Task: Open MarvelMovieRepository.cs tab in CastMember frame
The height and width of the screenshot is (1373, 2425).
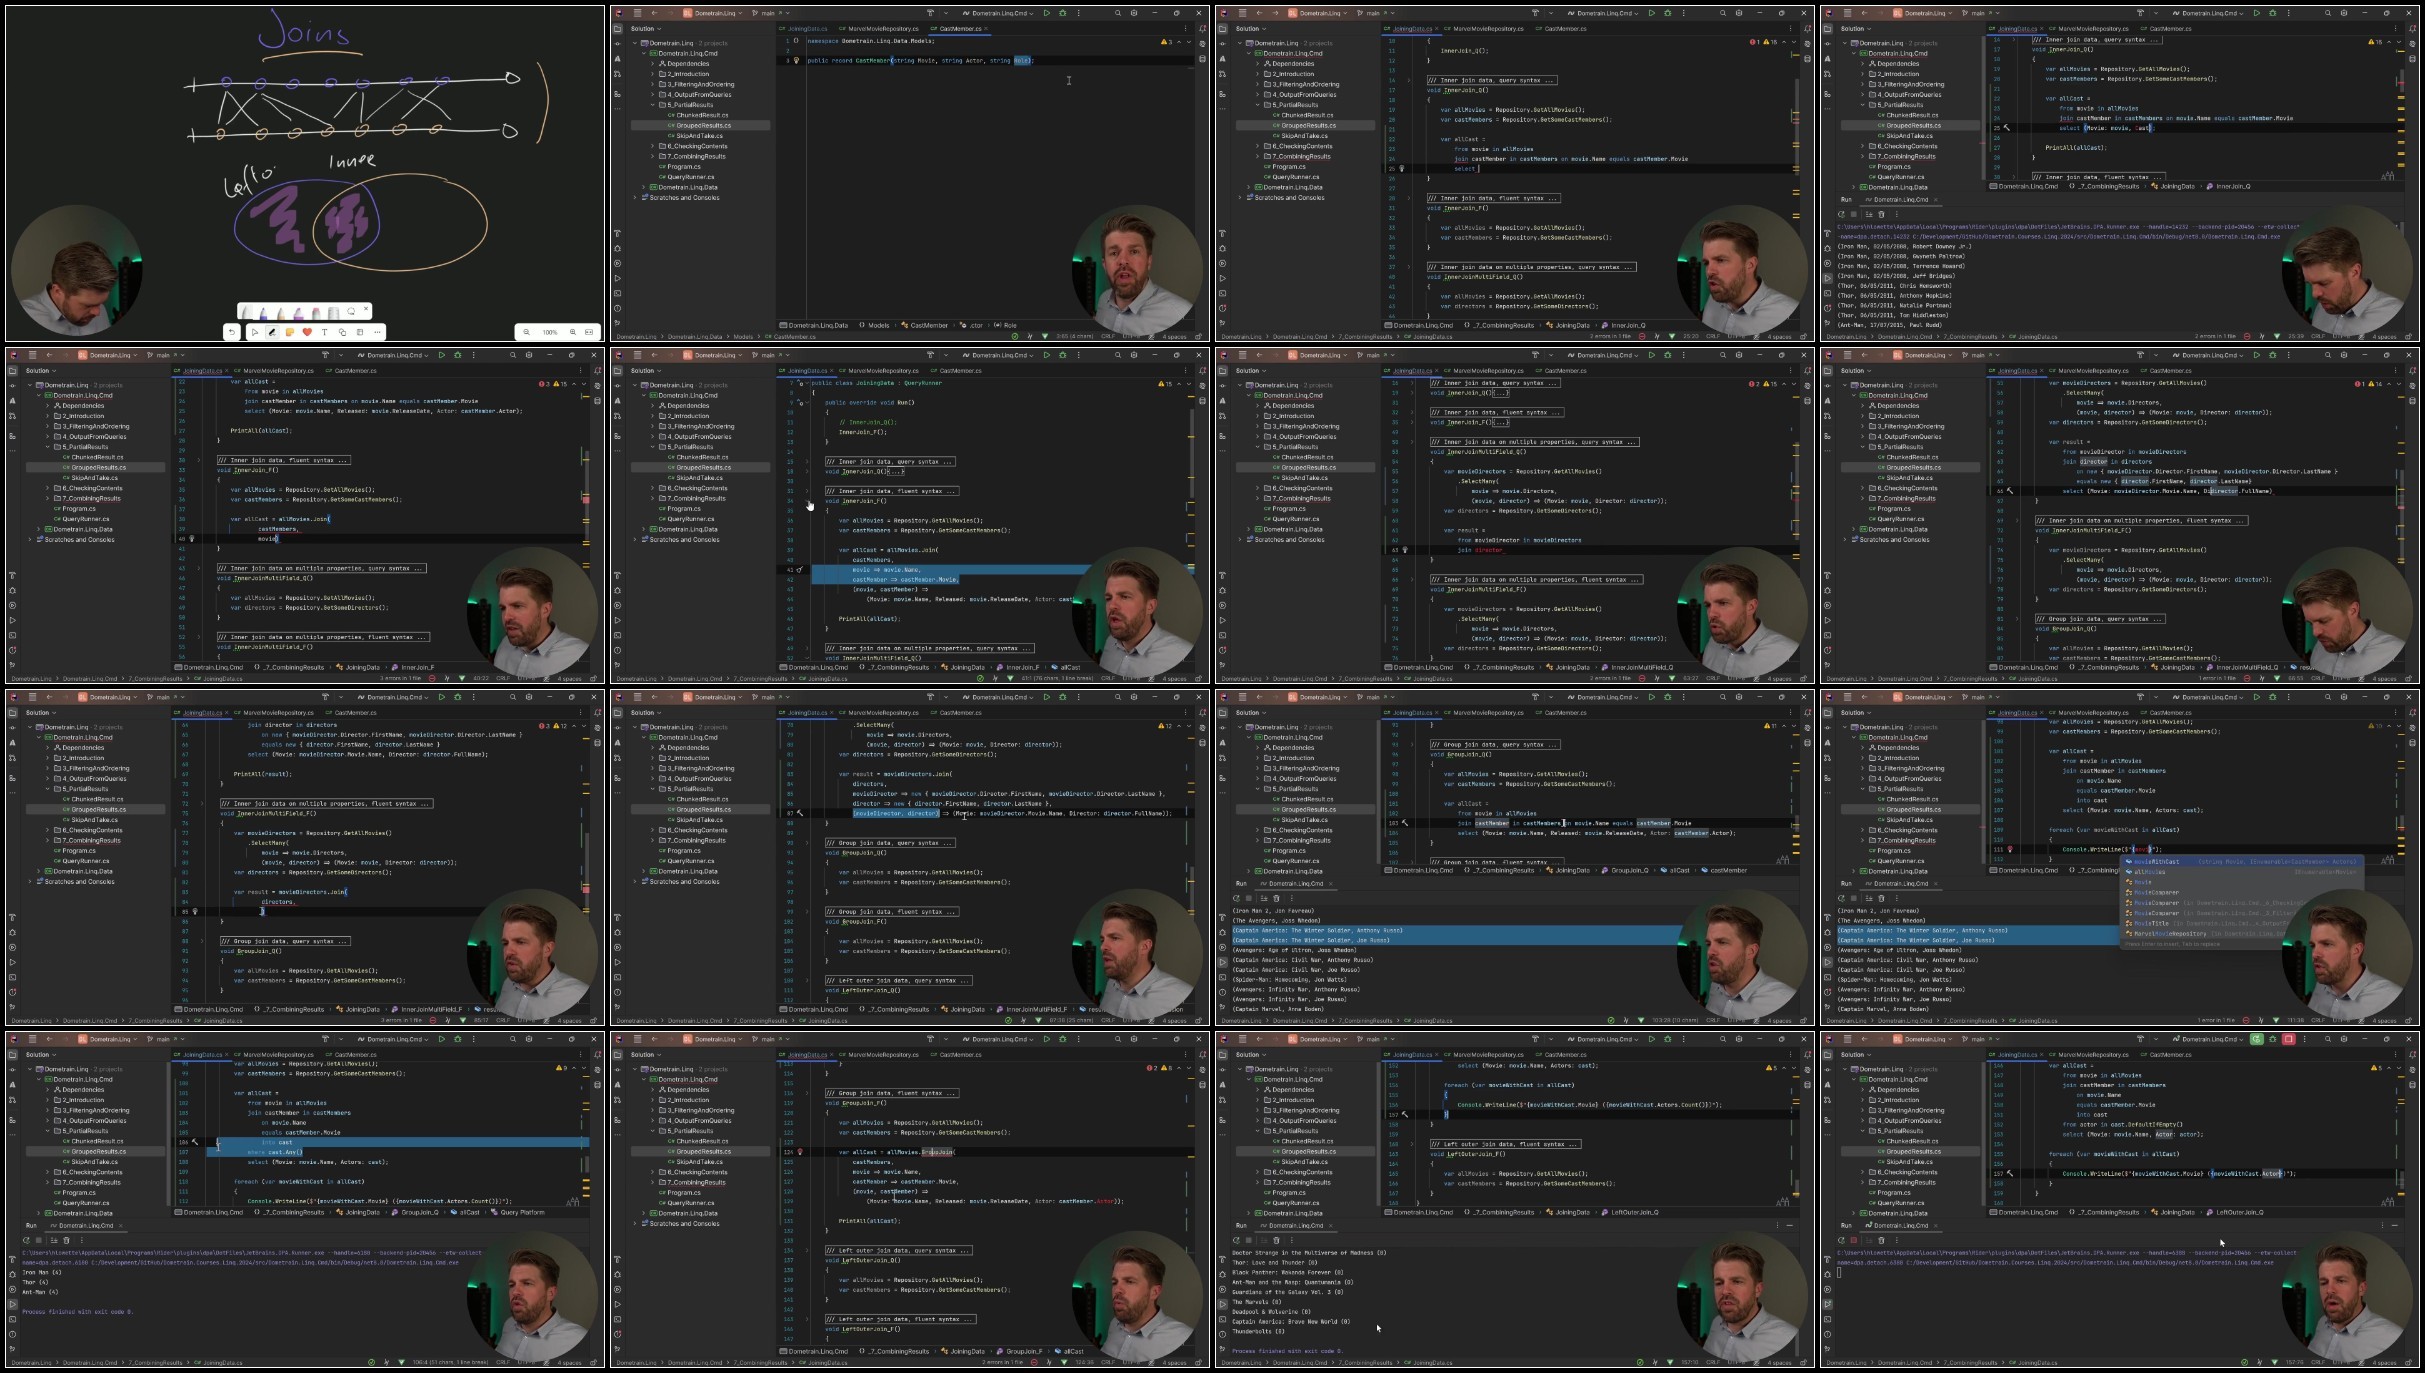Action: click(x=879, y=28)
